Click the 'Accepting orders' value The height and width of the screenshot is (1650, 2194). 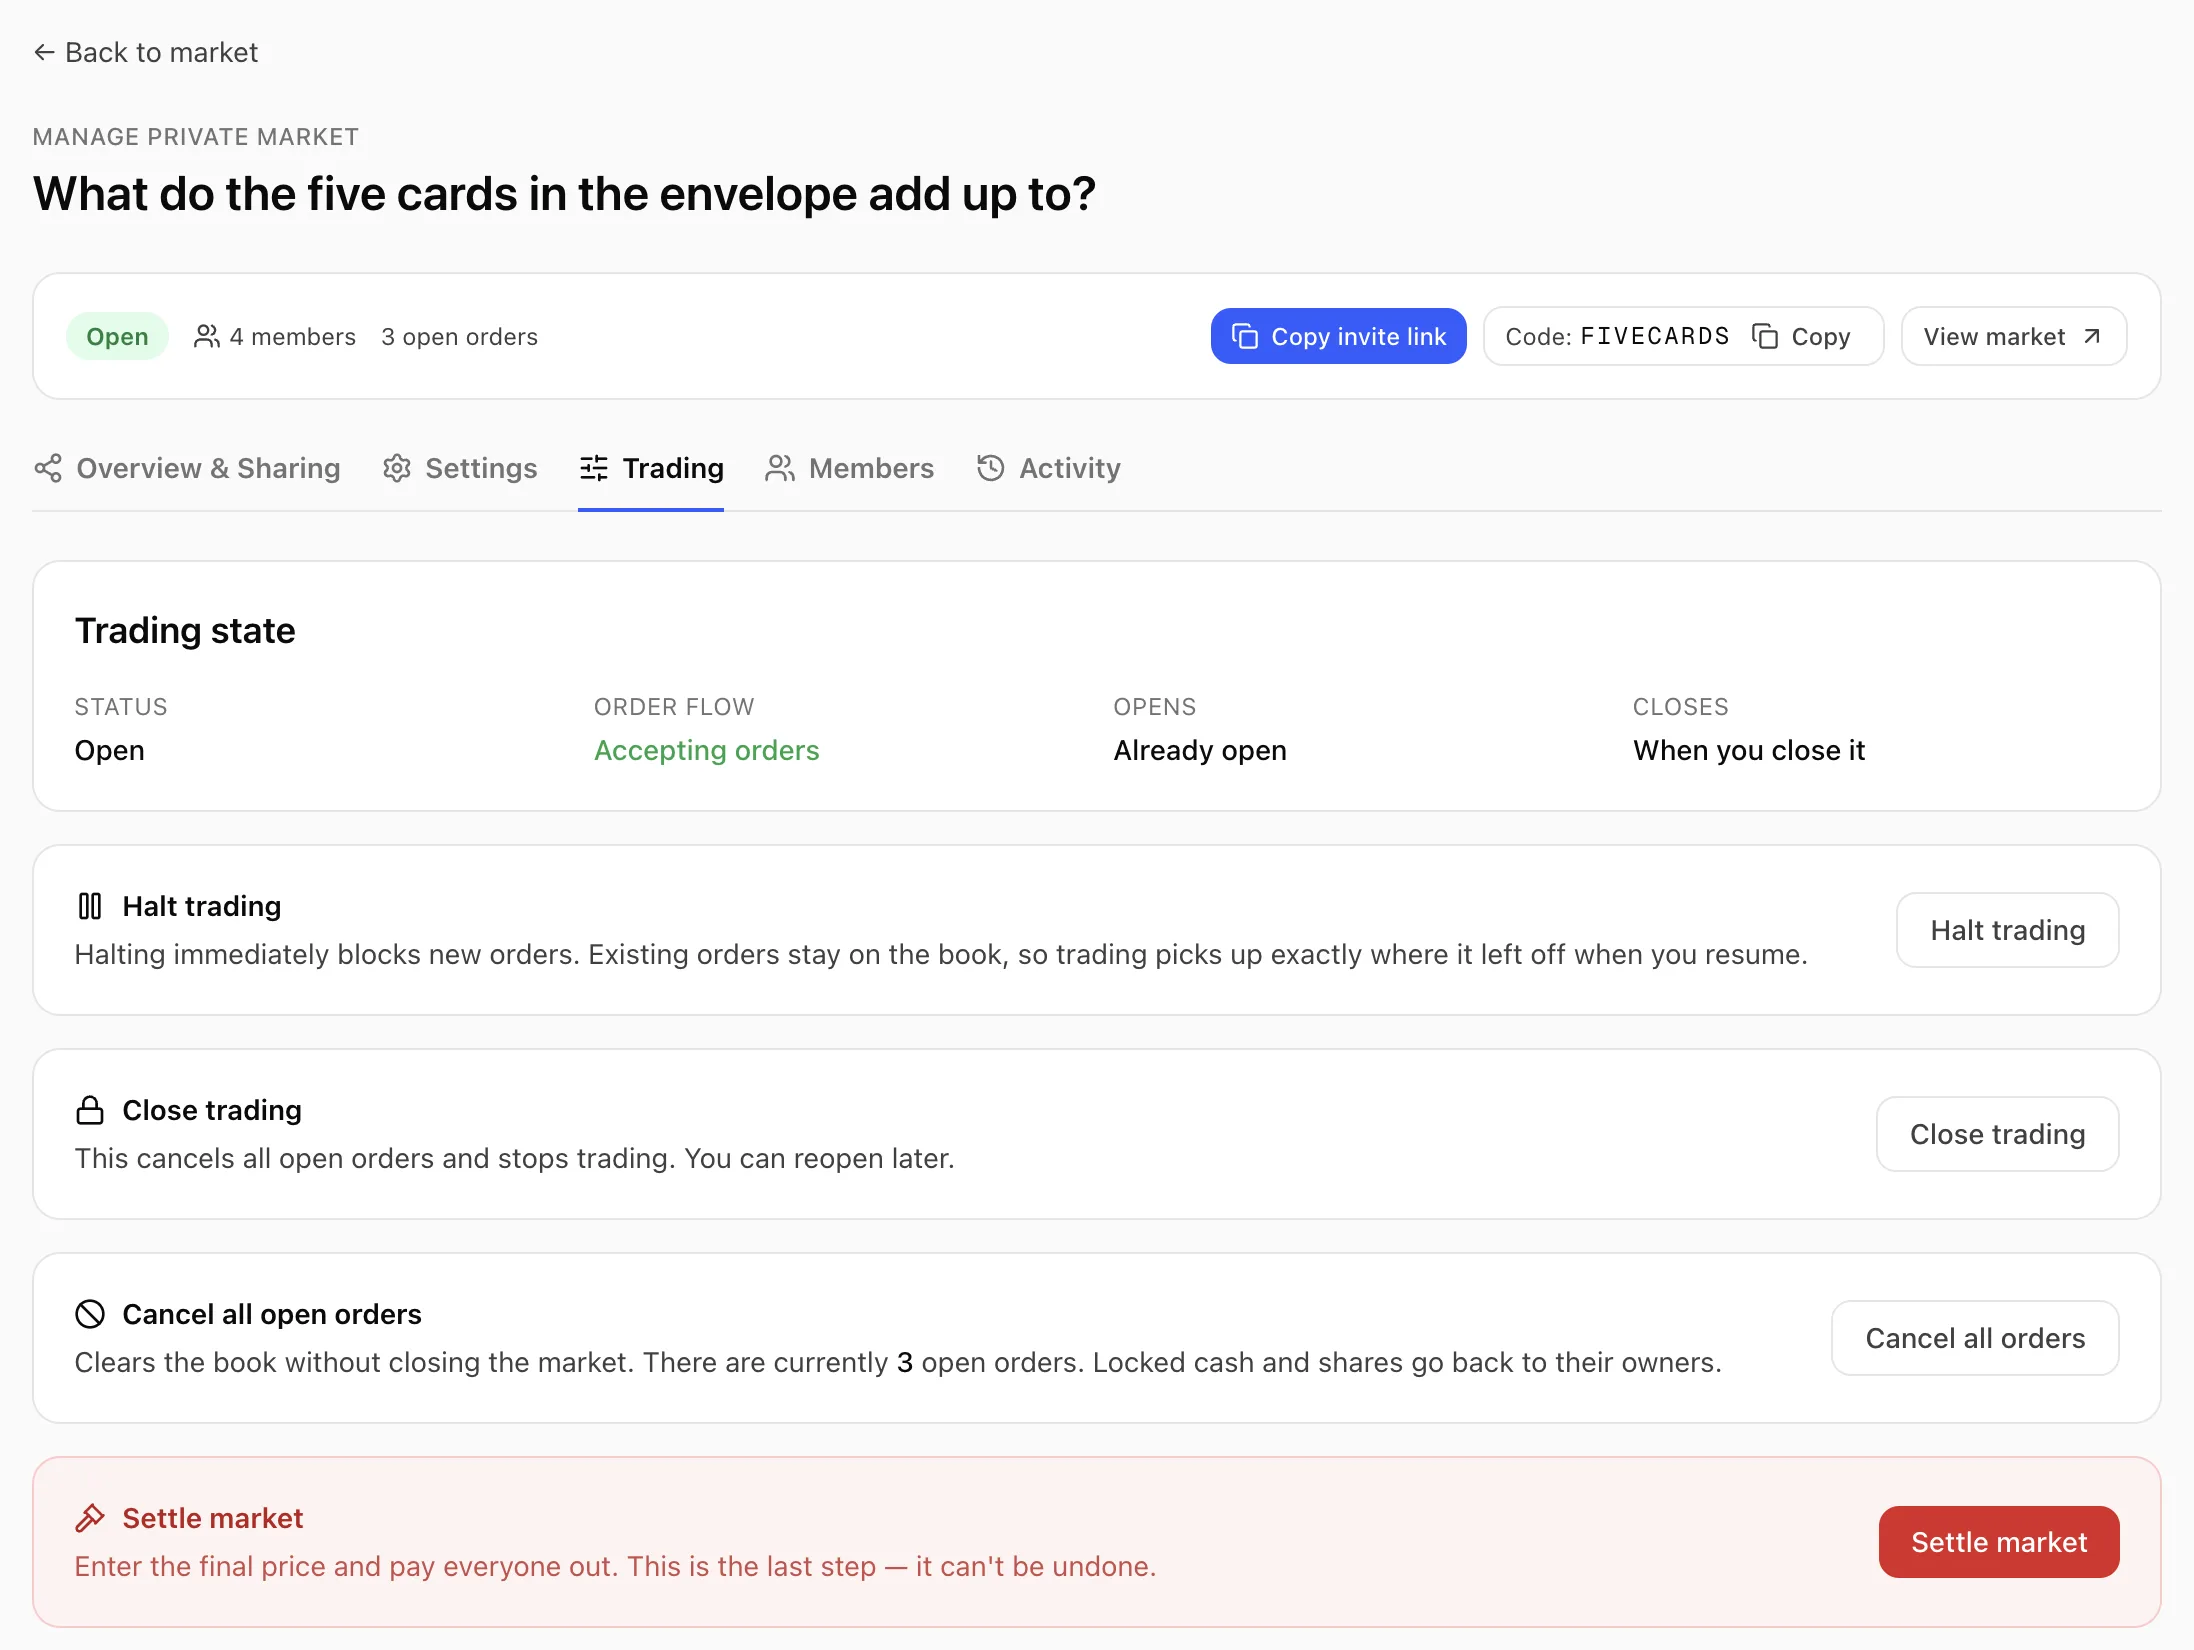(x=706, y=750)
